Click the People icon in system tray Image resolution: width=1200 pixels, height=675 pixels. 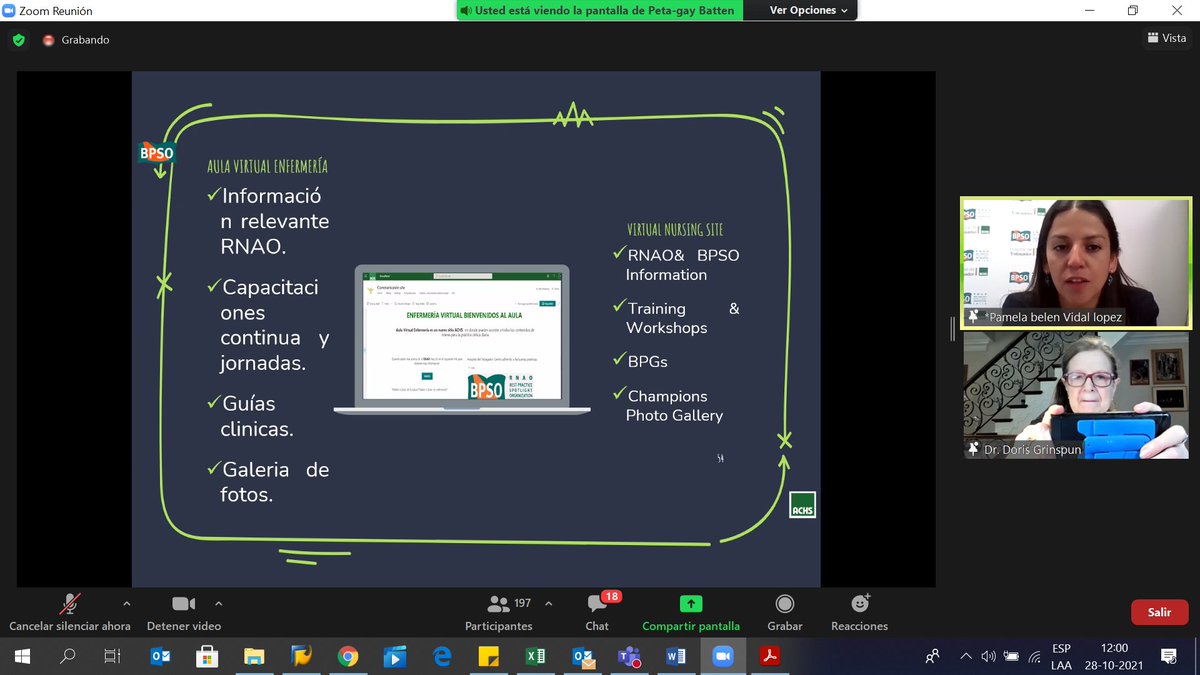tap(932, 656)
